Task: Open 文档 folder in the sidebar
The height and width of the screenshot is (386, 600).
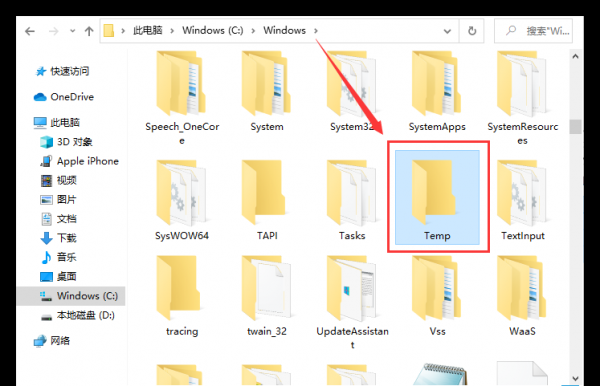Action: 59,219
